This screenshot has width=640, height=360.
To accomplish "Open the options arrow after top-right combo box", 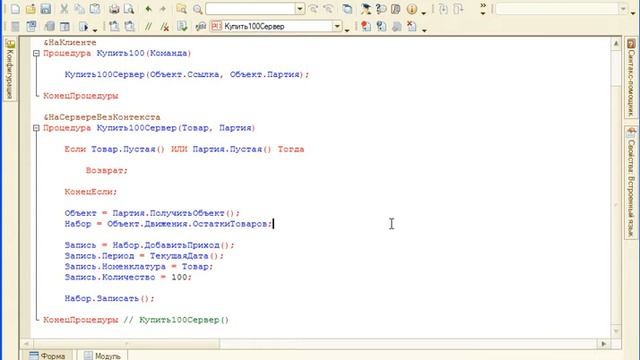I will coord(633,13).
